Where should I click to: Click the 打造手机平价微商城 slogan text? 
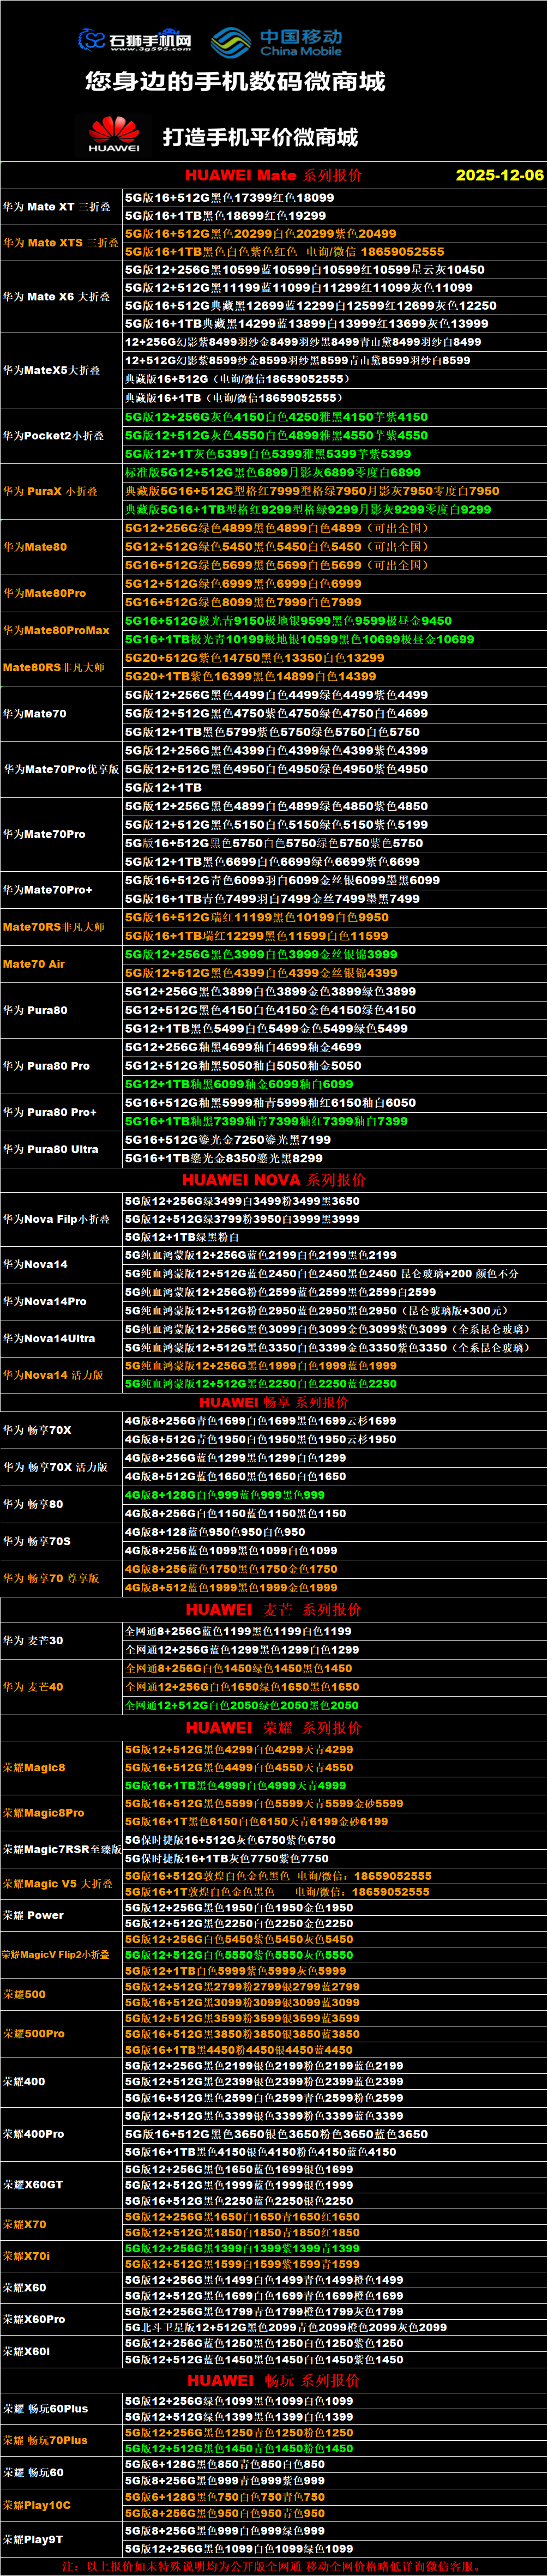click(260, 137)
